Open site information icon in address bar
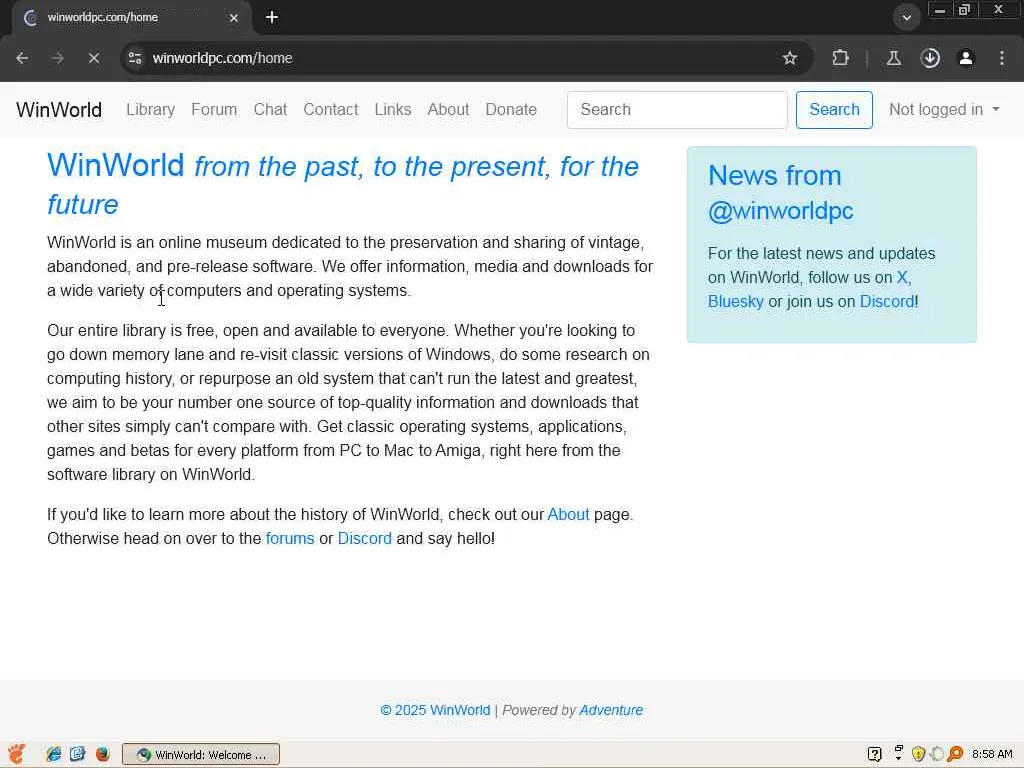This screenshot has width=1024, height=768. 135,58
